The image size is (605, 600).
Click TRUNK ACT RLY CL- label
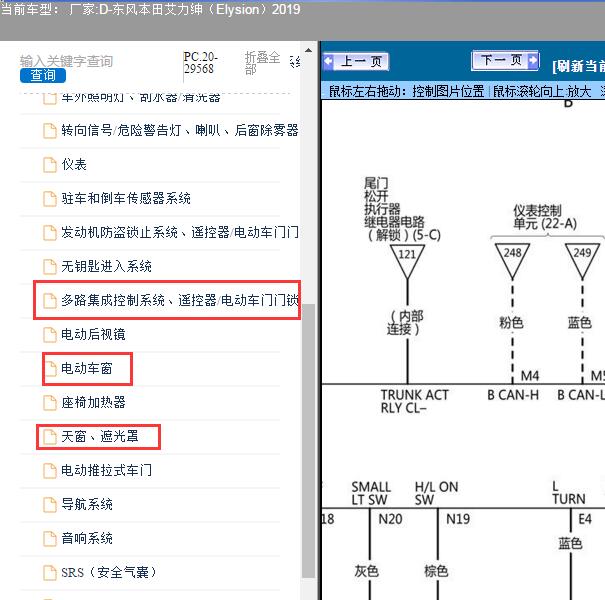414,401
